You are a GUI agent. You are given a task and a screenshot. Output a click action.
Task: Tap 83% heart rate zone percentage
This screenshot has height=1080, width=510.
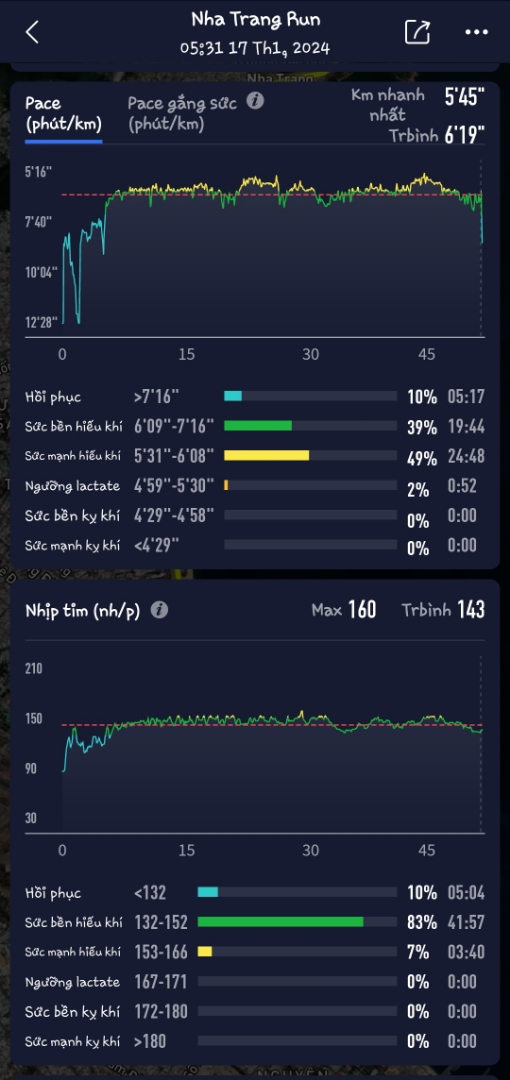point(422,923)
